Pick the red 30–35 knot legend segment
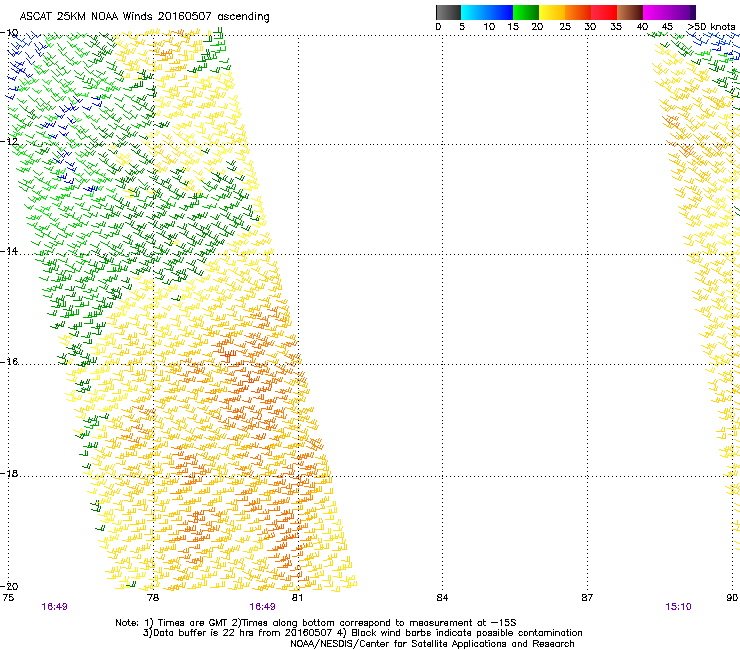This screenshot has width=740, height=650. 604,12
